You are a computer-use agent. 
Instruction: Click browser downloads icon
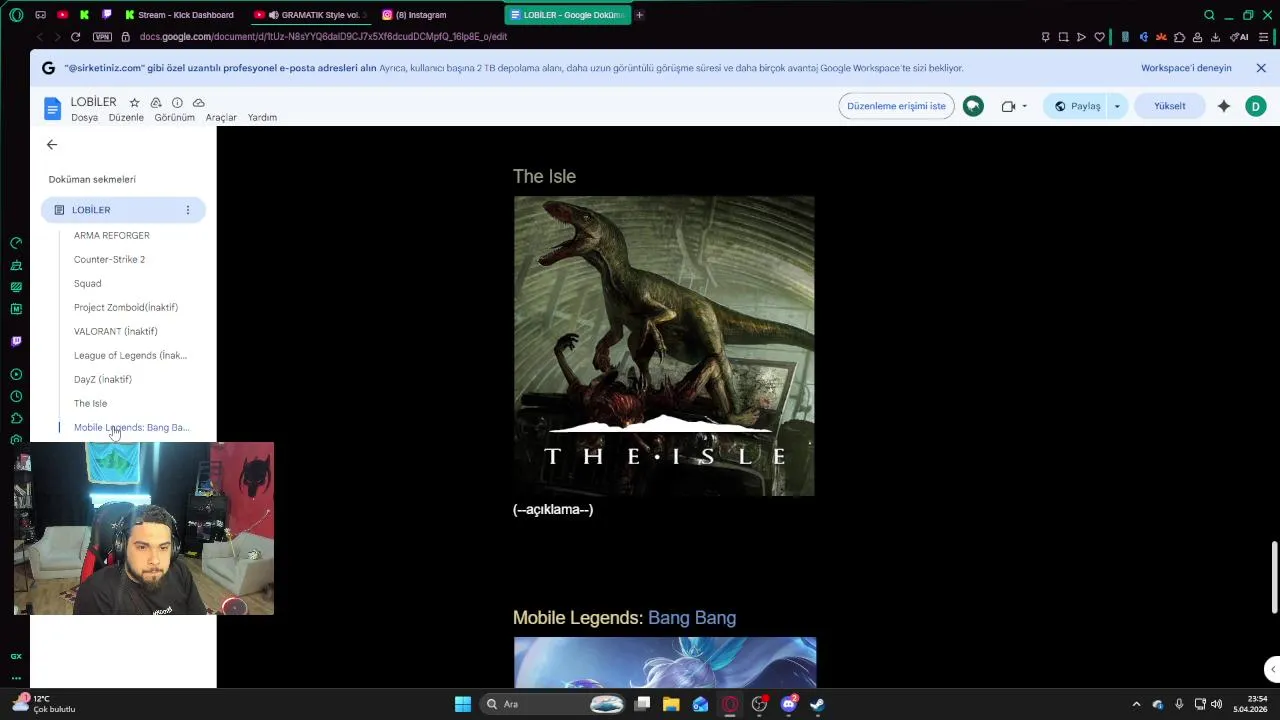pyautogui.click(x=1215, y=37)
